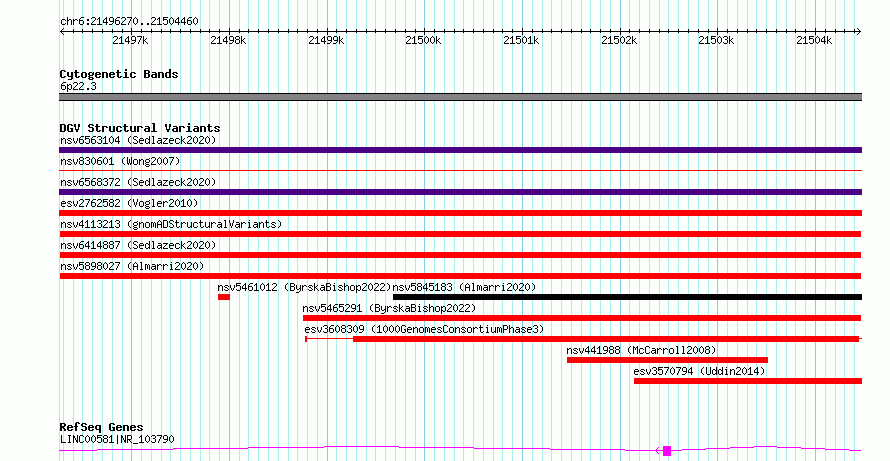Click the Cytogenetic Bands track title
Screen dimensions: 890x461
click(x=119, y=74)
